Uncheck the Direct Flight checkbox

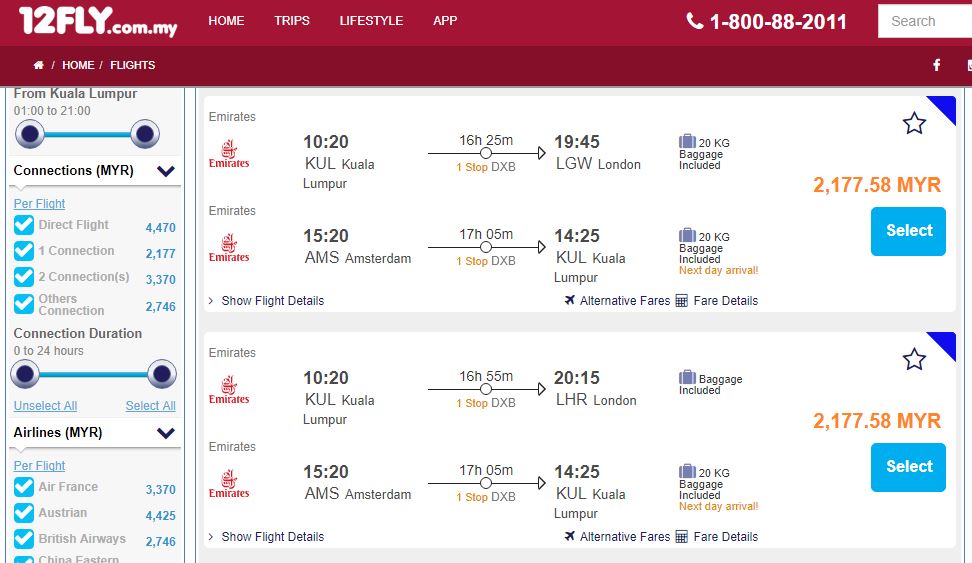click(x=24, y=225)
